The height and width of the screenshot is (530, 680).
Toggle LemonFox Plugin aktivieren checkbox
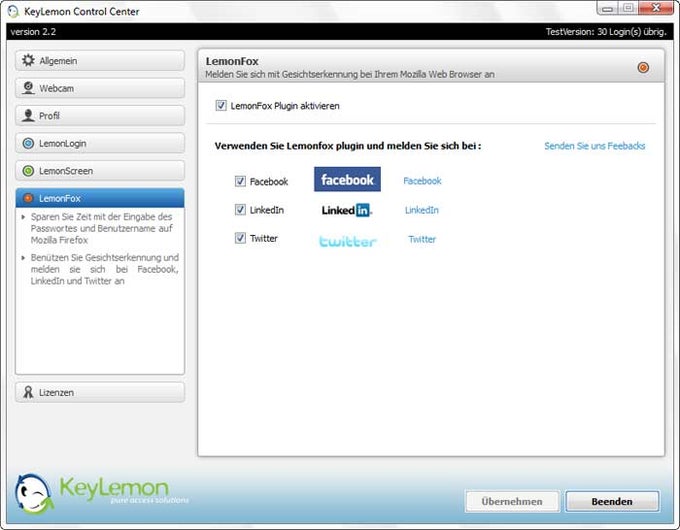(x=221, y=105)
